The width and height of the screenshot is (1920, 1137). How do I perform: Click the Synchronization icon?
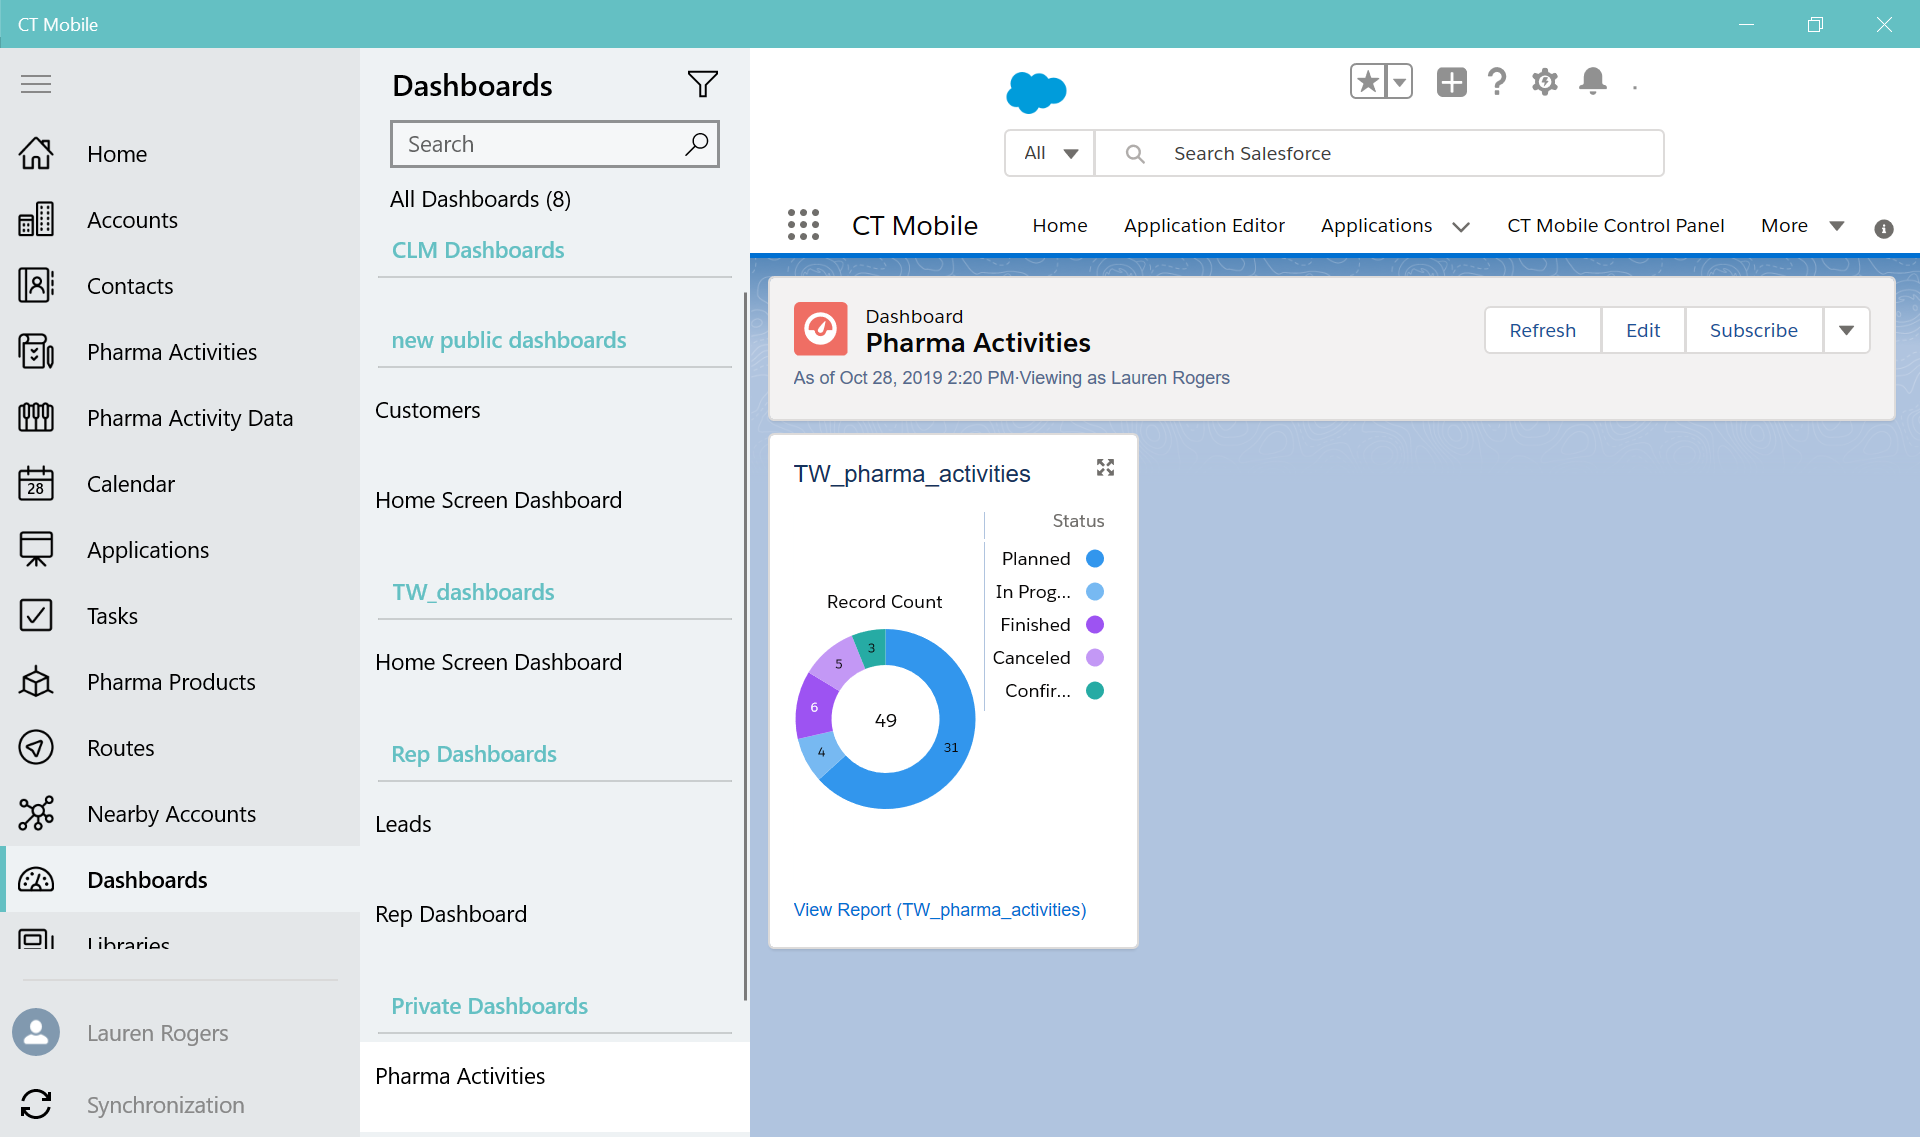(36, 1104)
